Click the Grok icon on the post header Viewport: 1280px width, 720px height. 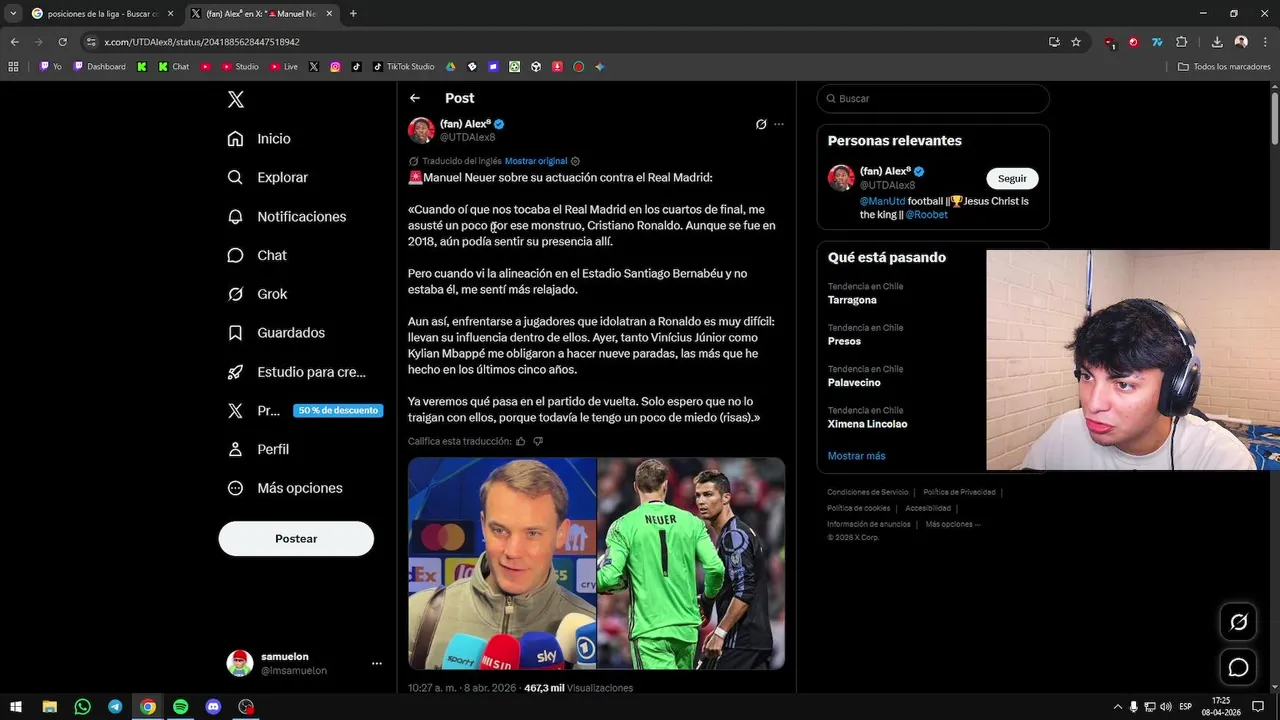tap(761, 124)
